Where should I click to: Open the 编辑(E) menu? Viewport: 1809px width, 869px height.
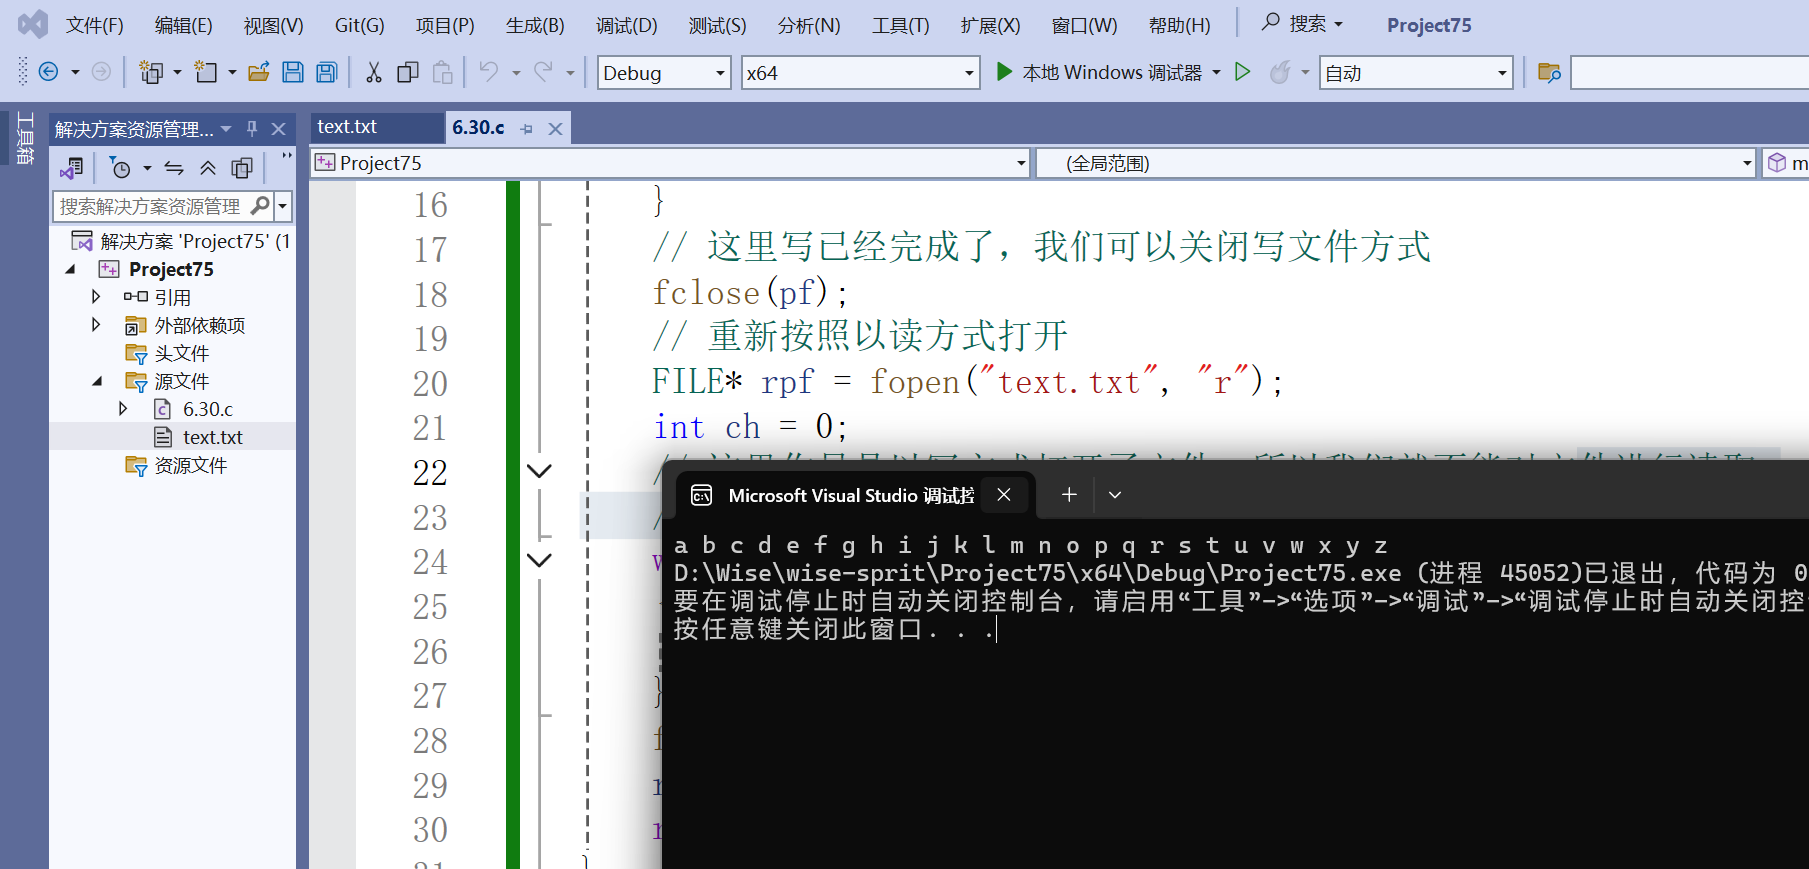pos(183,25)
